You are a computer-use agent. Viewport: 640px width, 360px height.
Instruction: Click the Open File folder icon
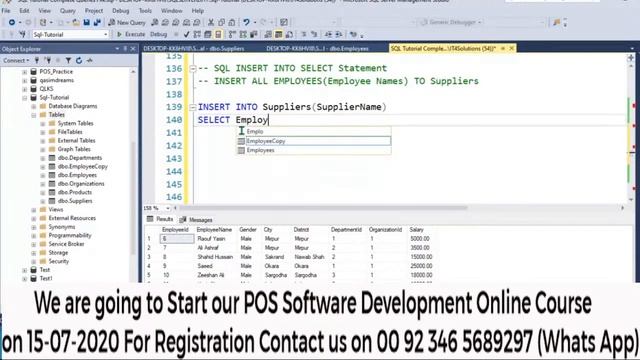point(76,22)
